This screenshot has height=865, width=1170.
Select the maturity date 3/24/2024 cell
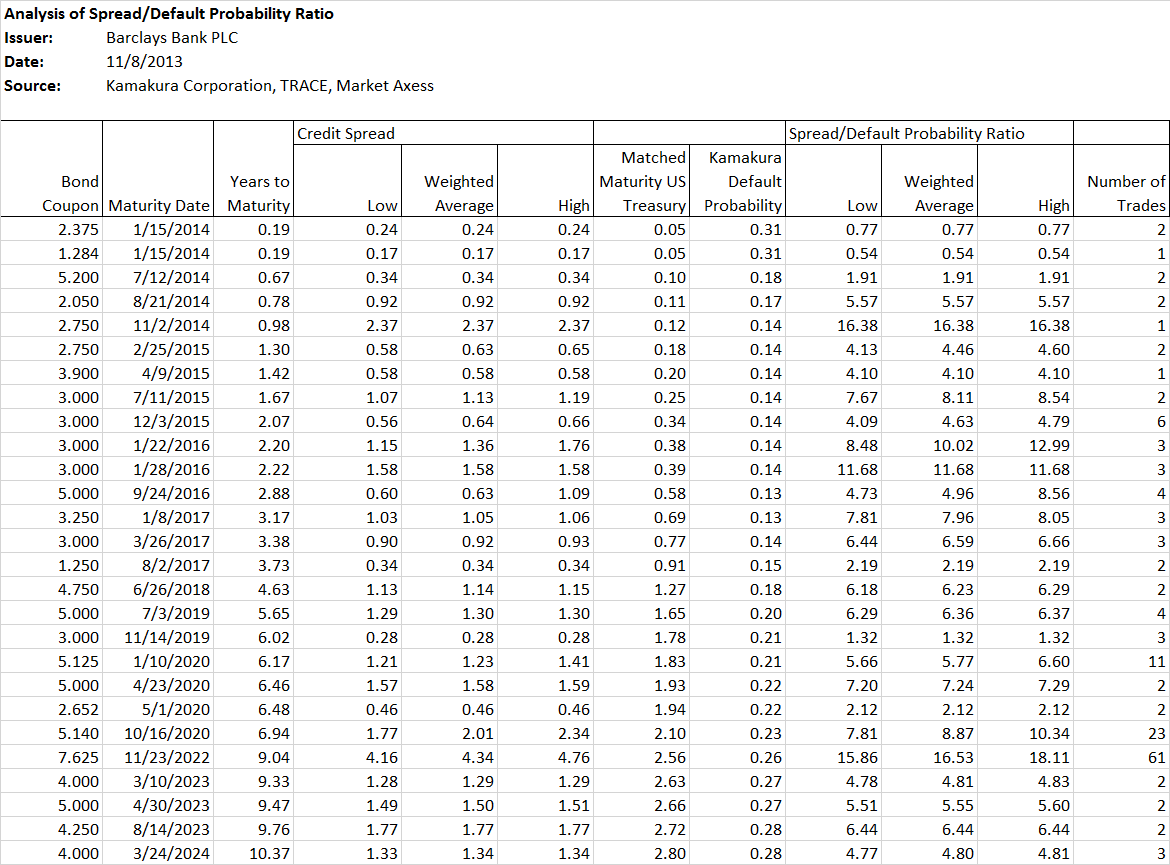pyautogui.click(x=158, y=853)
